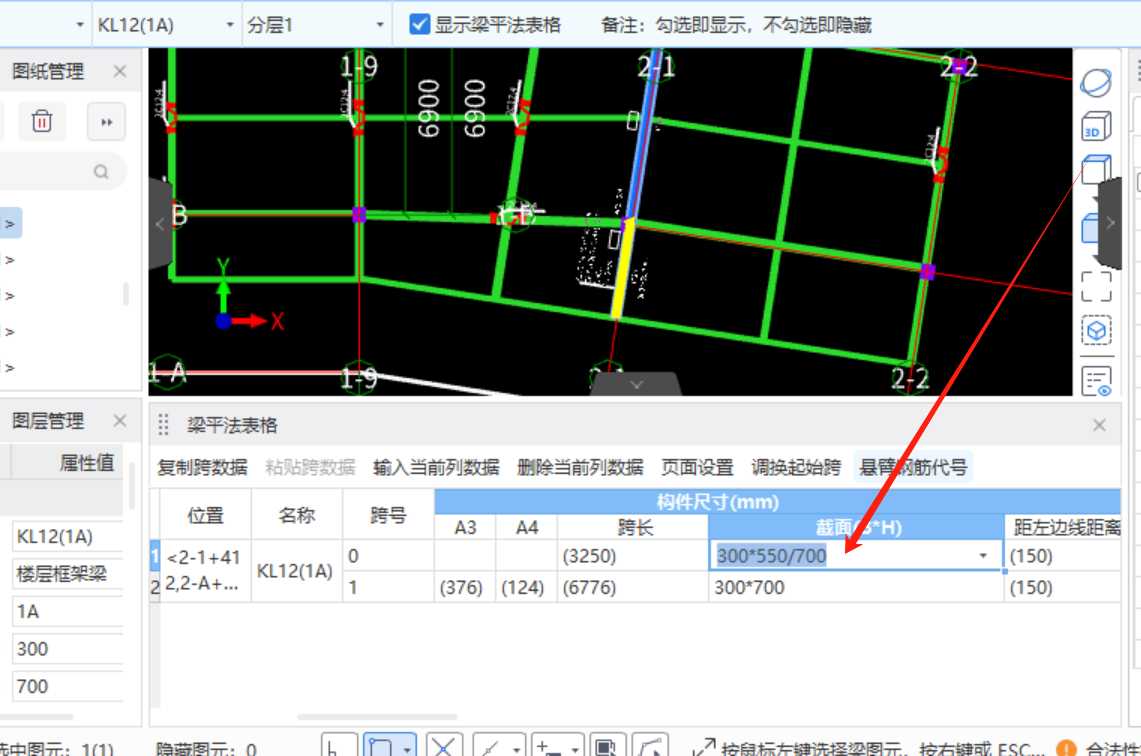
Task: Click the 粘贴跨数据 button
Action: tap(310, 467)
